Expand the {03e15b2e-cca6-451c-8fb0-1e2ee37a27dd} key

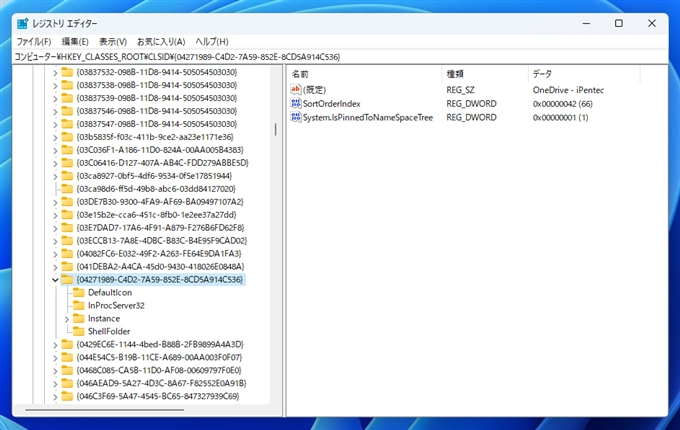pyautogui.click(x=55, y=215)
